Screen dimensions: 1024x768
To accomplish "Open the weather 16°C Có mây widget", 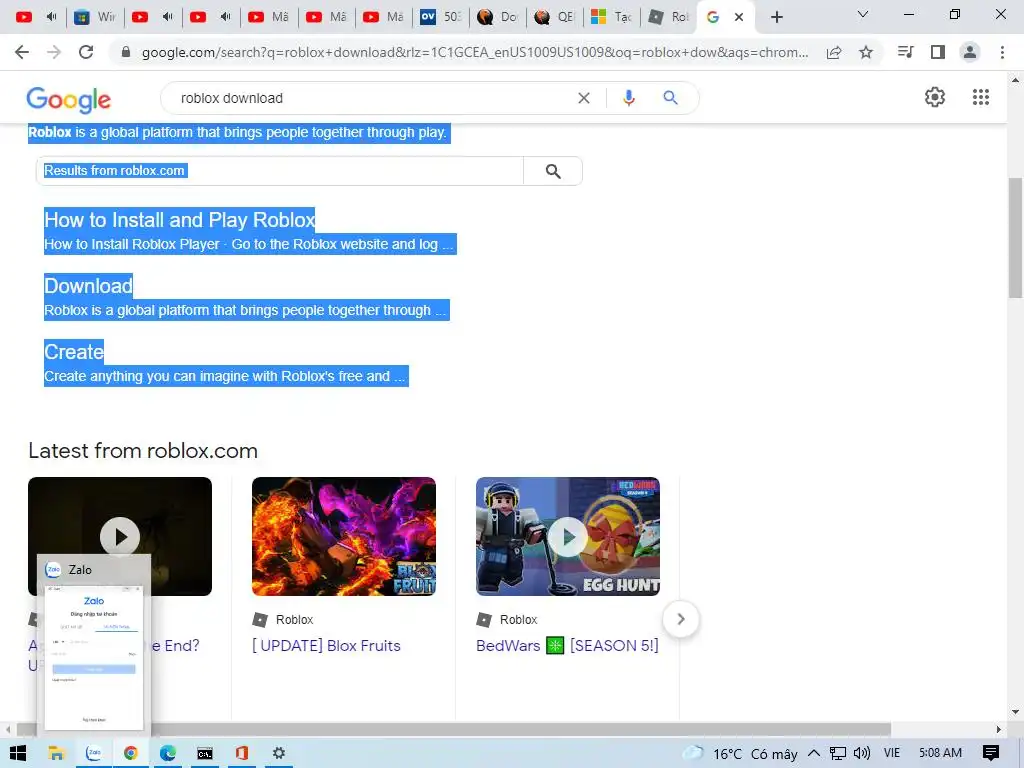I will tap(740, 754).
